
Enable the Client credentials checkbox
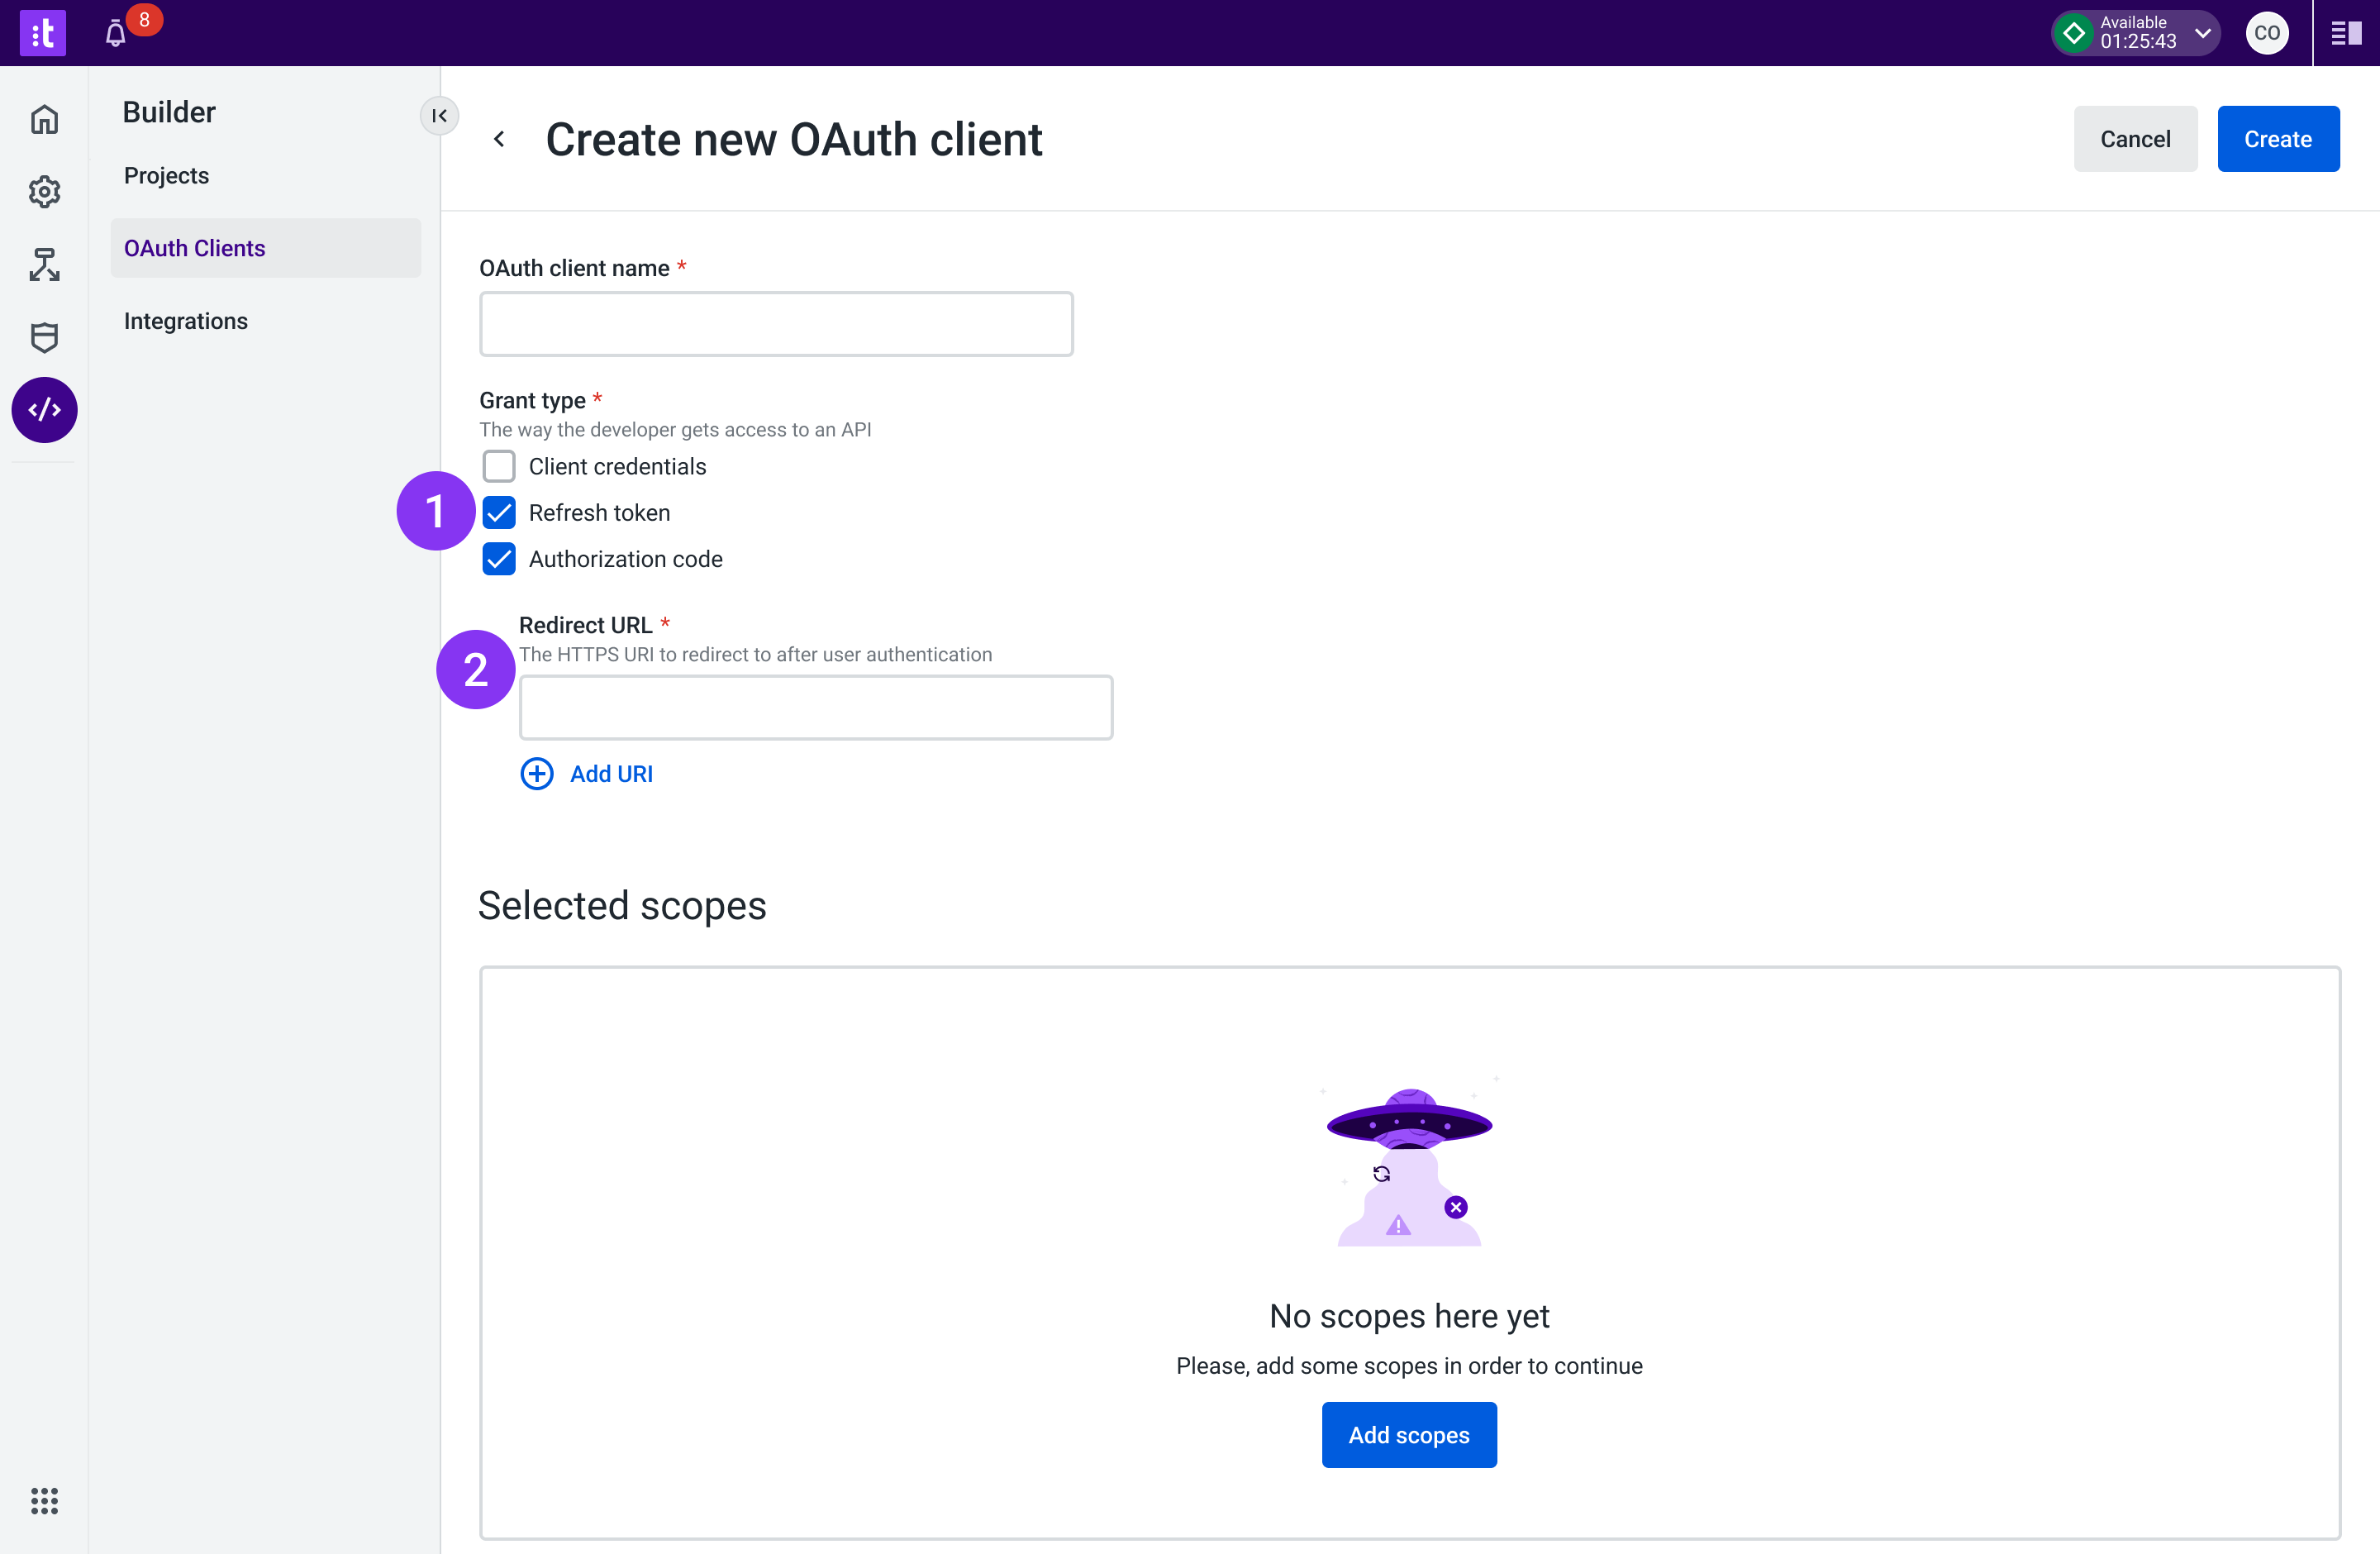(499, 466)
